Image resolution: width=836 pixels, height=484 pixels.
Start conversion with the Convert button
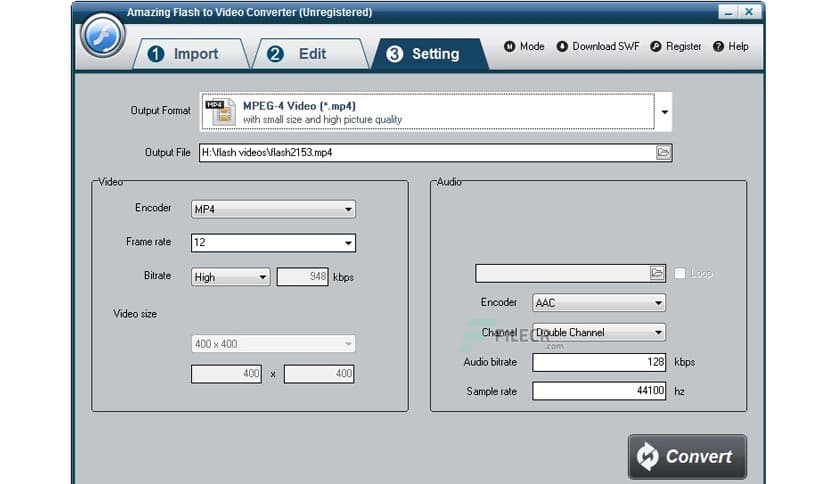(x=687, y=457)
